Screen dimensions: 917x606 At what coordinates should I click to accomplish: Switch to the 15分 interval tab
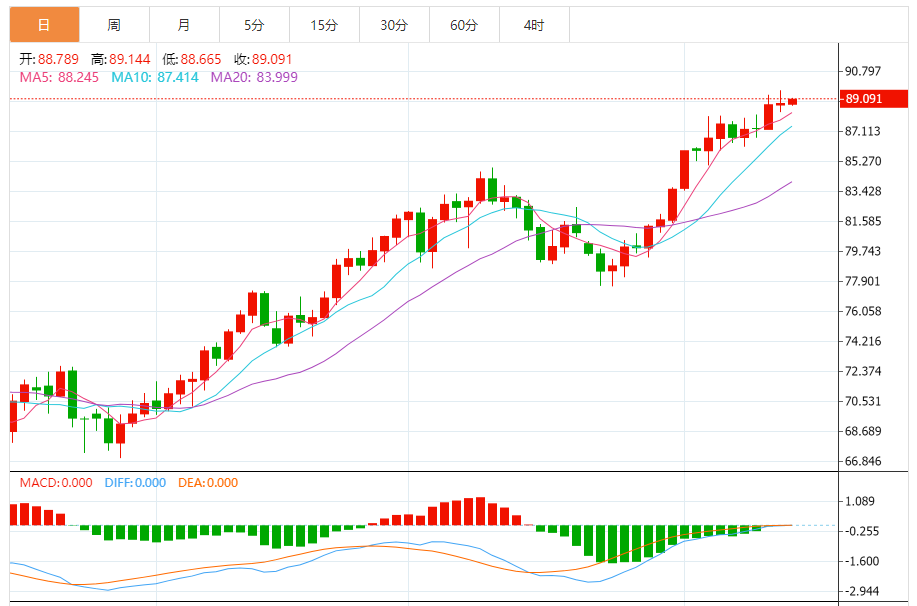[324, 25]
